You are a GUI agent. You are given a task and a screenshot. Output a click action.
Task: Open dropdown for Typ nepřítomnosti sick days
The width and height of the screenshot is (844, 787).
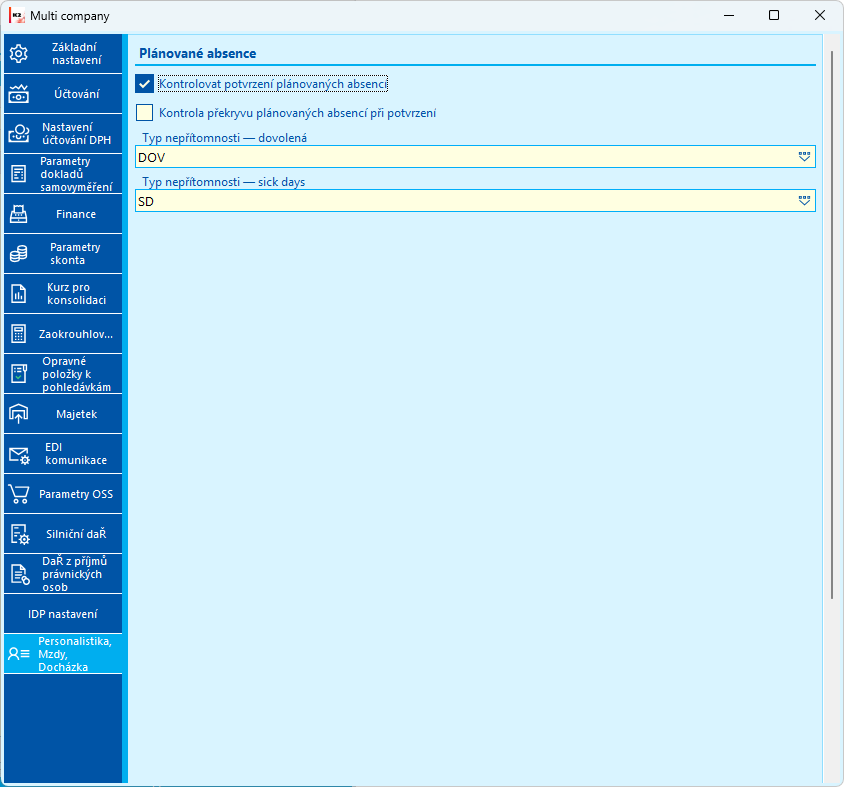click(x=804, y=201)
